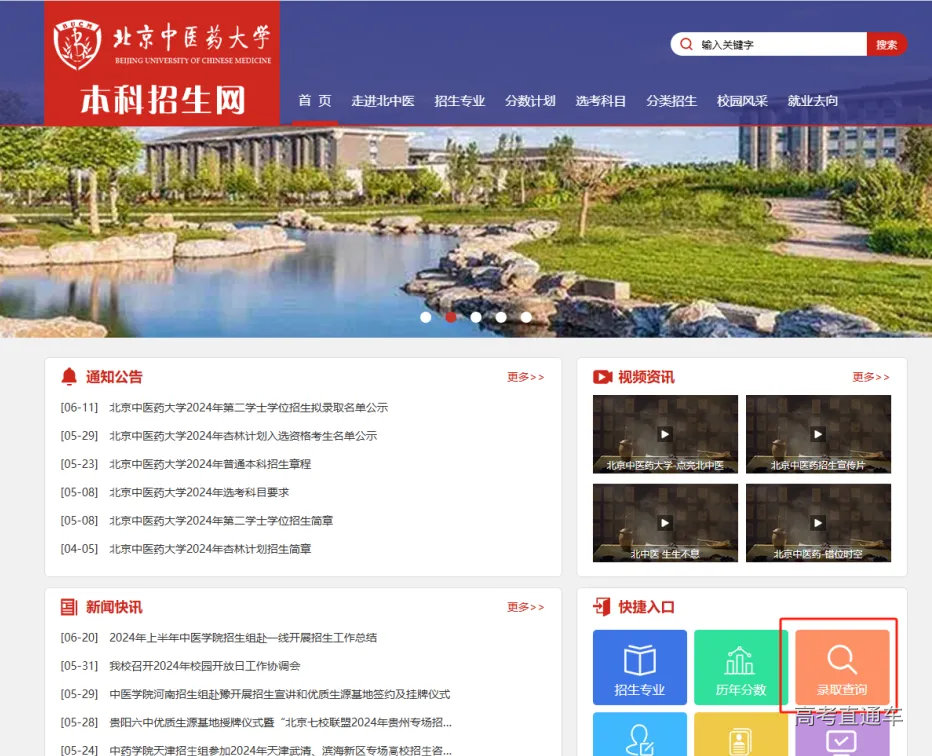Image resolution: width=932 pixels, height=756 pixels.
Task: Open the 招生专业 quick entry with book icon
Action: coord(640,656)
